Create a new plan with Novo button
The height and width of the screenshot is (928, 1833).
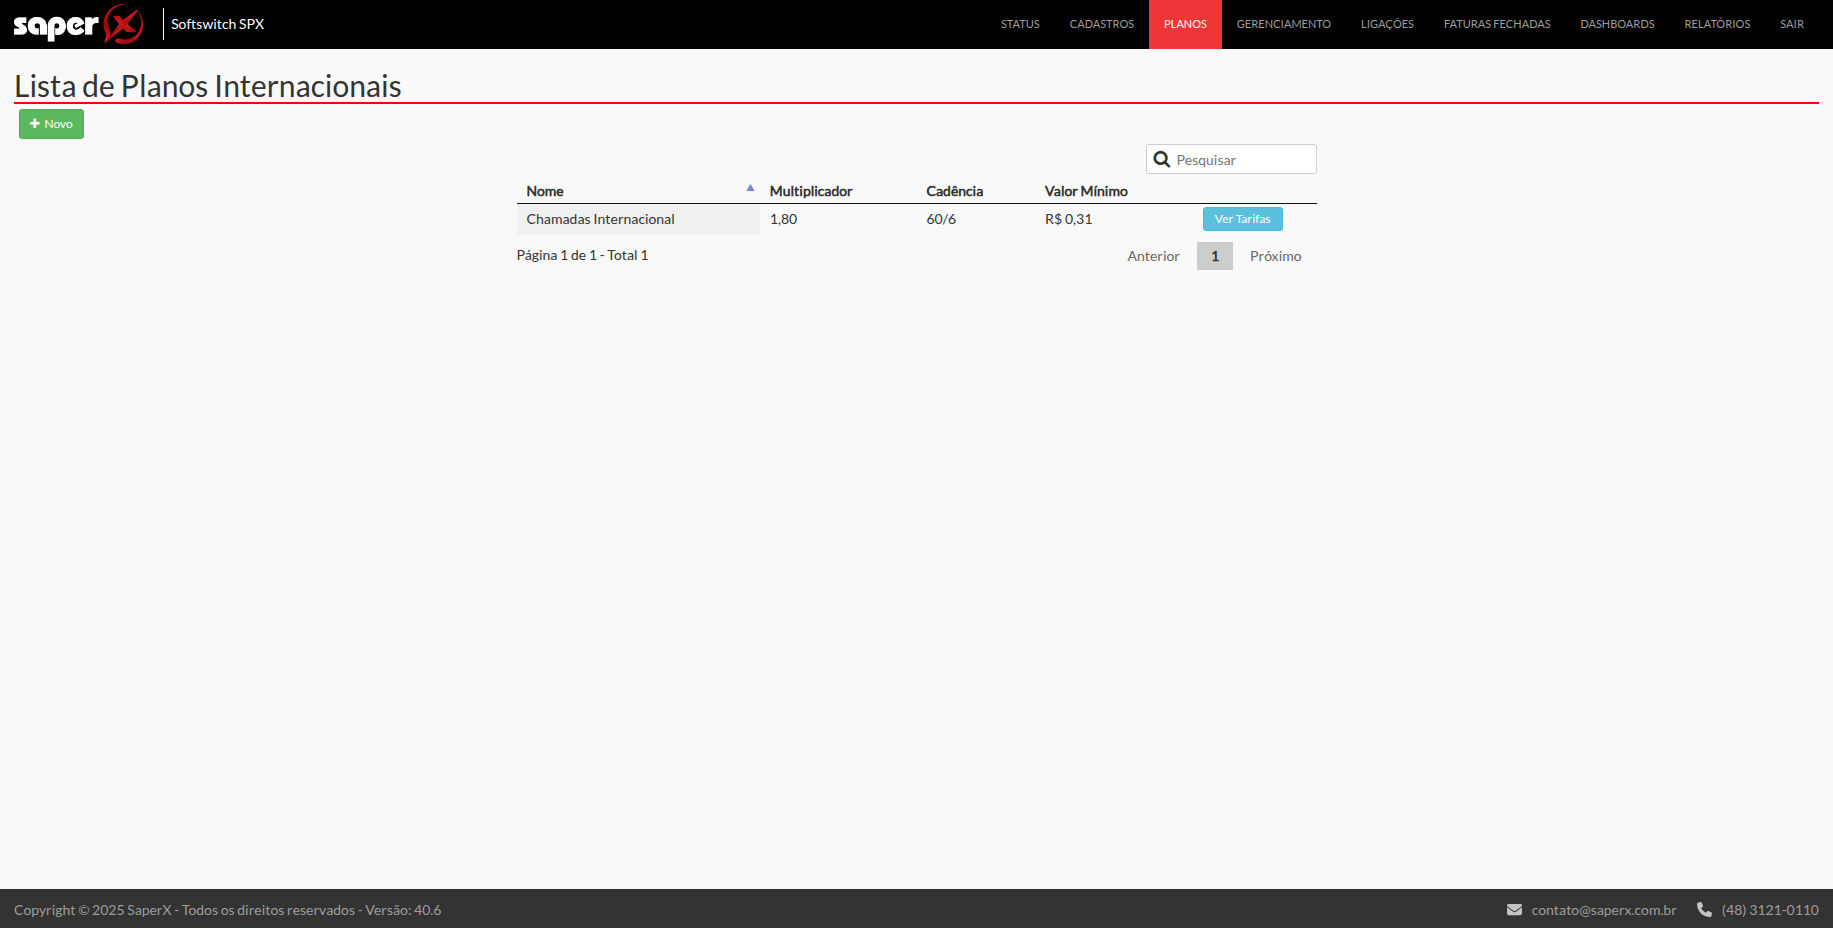click(51, 124)
